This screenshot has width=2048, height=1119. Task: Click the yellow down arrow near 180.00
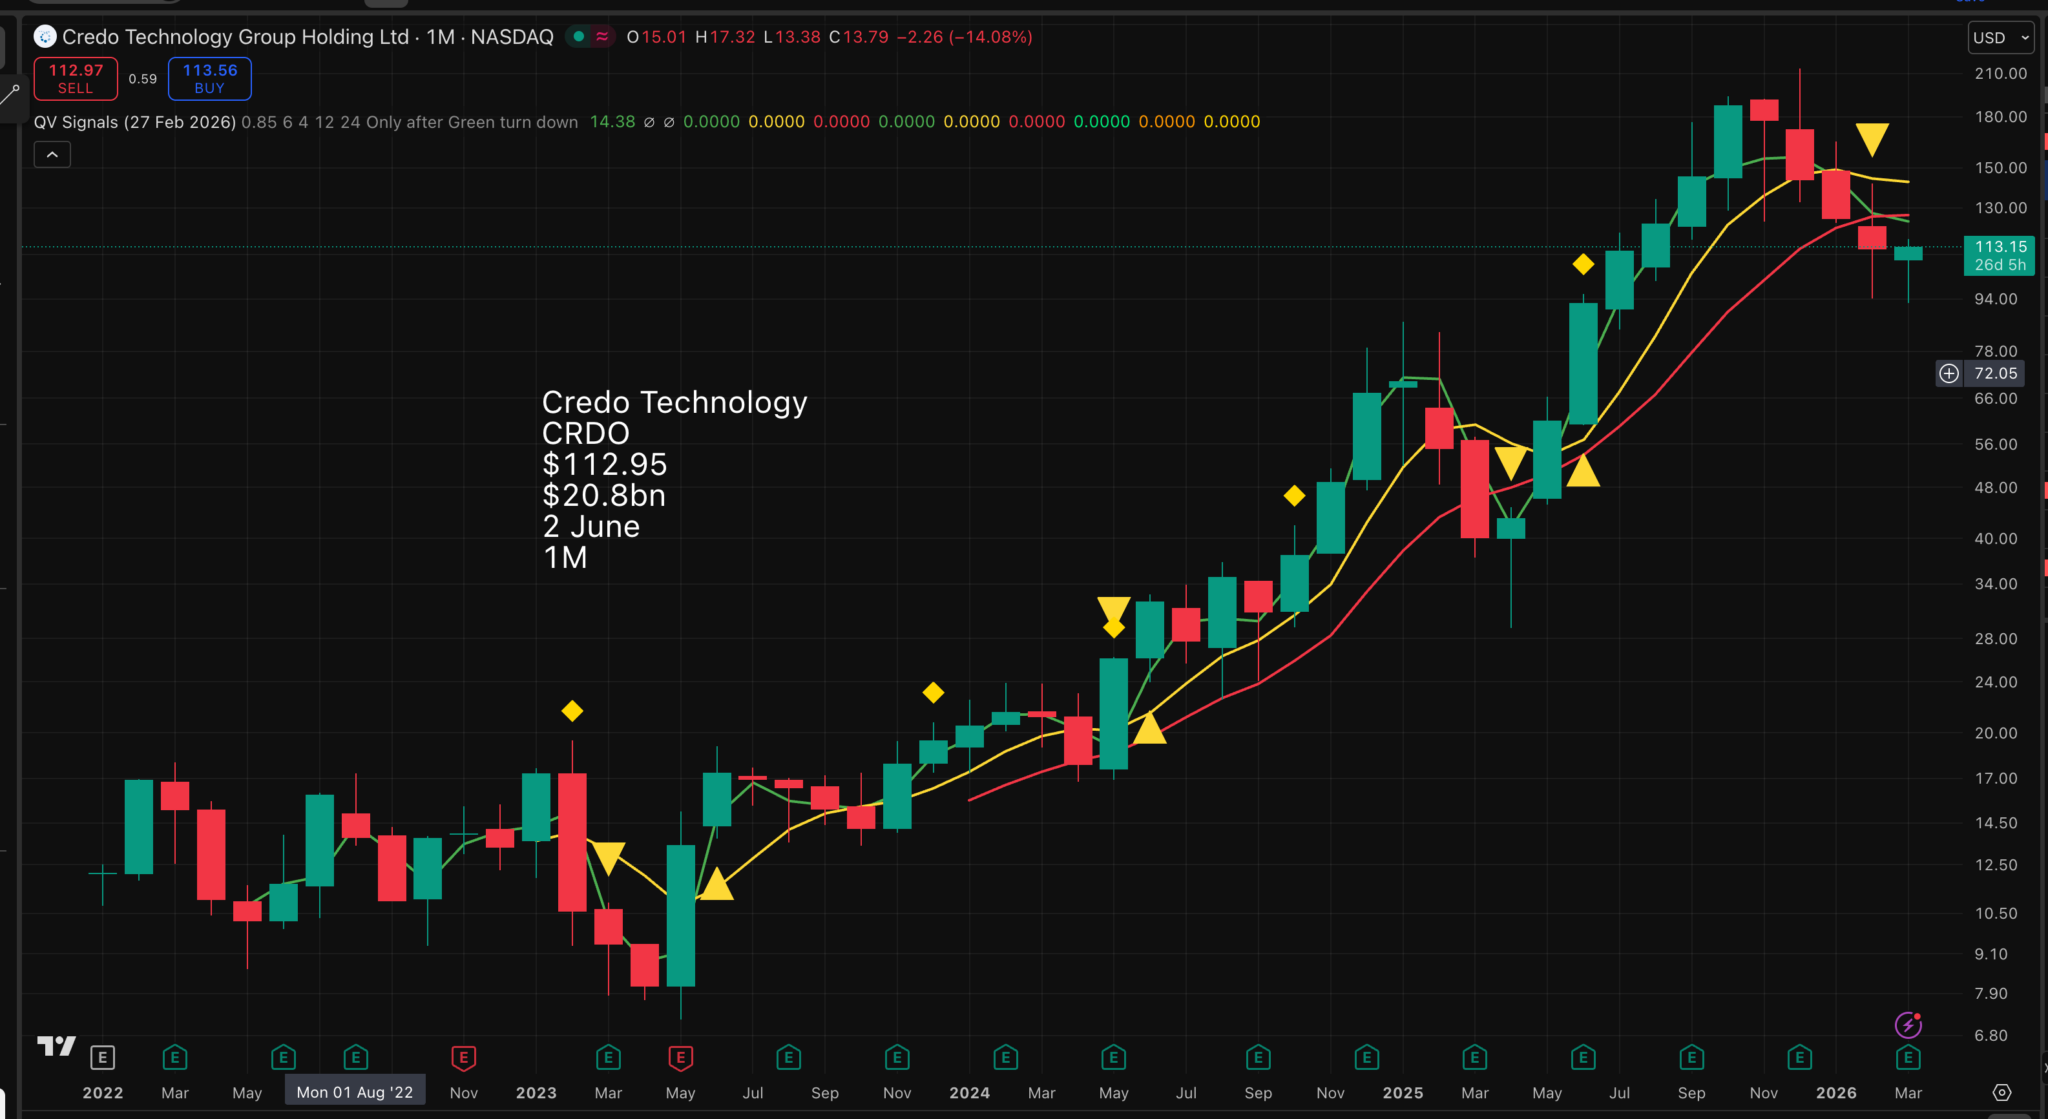point(1872,139)
